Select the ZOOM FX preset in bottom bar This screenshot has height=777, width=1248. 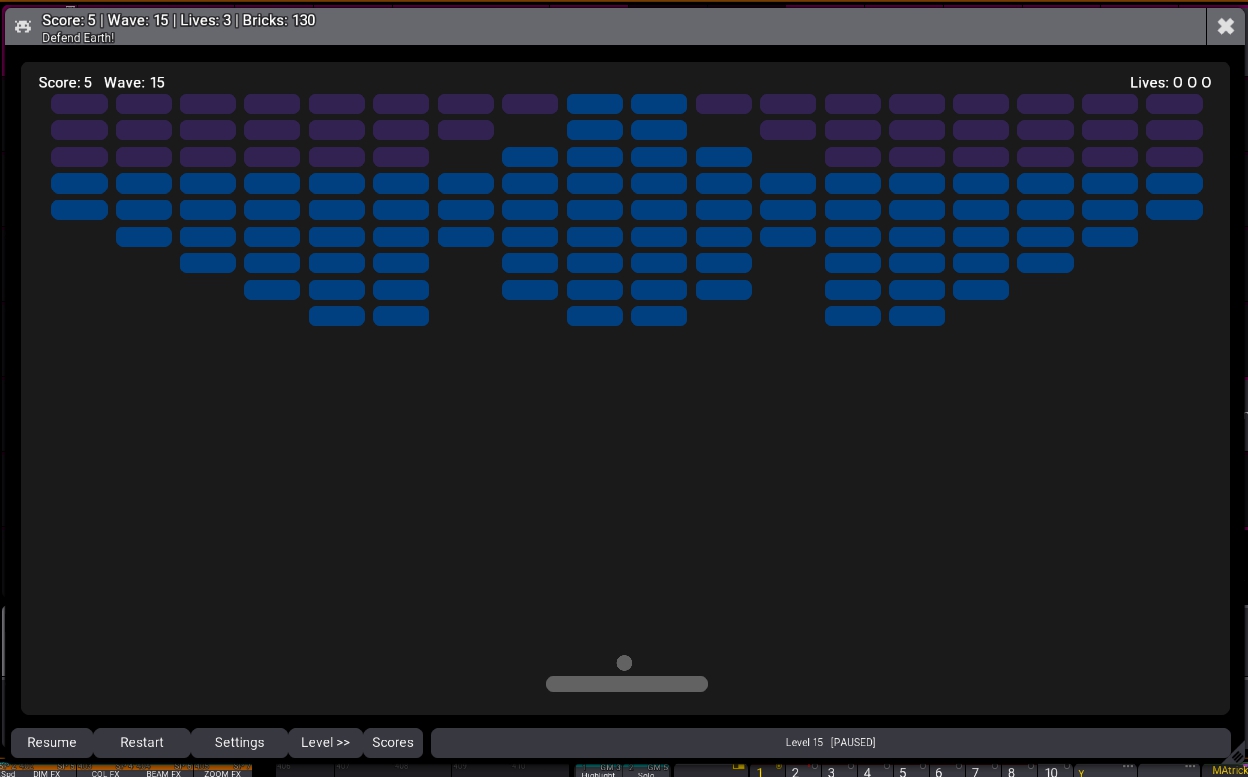pos(222,771)
